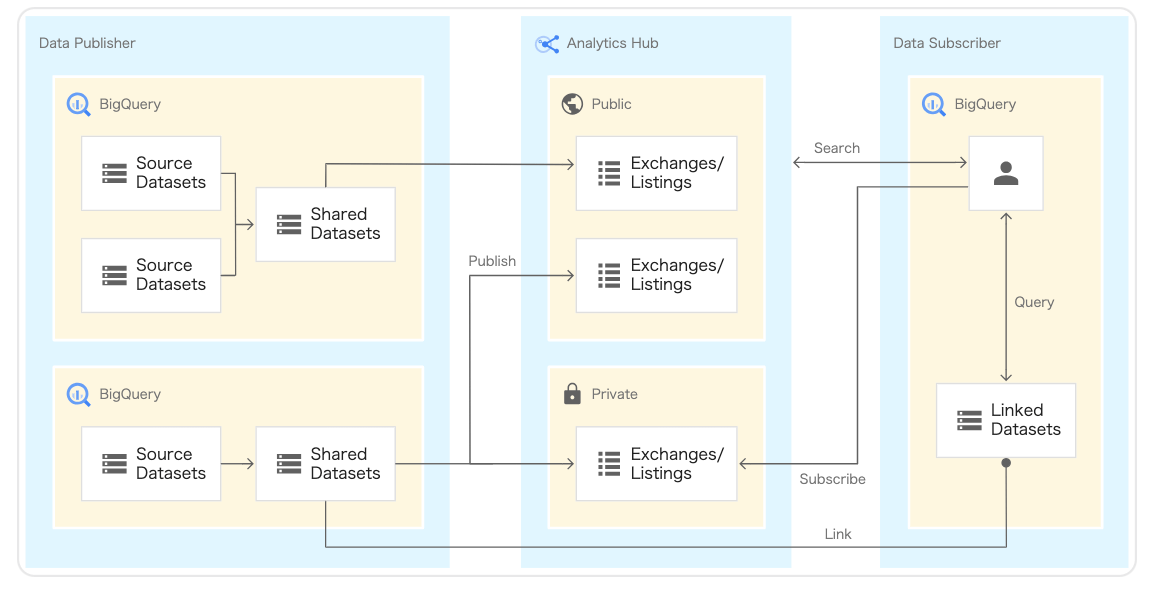Click the Subscribe arrow label
This screenshot has width=1160, height=592.
[832, 479]
